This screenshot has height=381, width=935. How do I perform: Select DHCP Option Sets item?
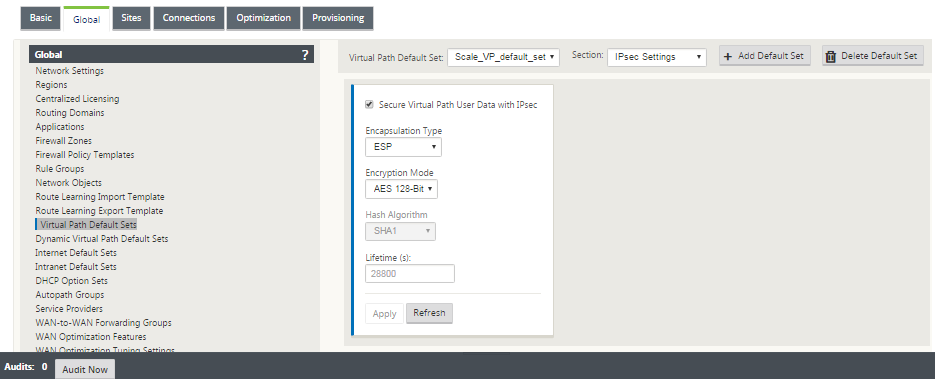pos(72,281)
